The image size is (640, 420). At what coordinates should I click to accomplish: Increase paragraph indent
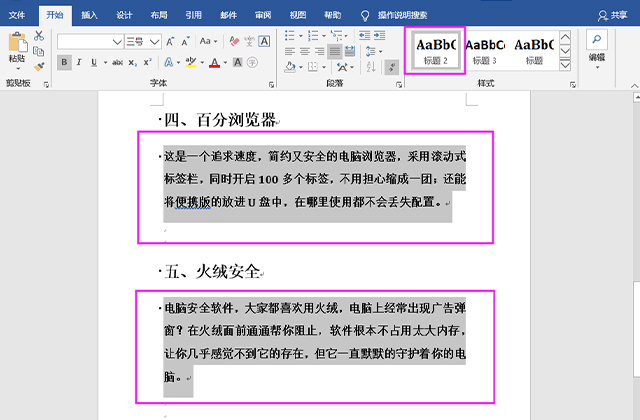tap(380, 36)
